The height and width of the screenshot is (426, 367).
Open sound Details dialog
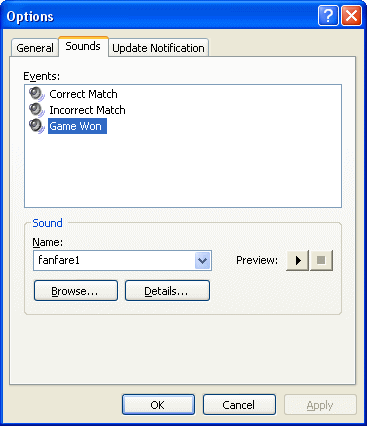(167, 291)
